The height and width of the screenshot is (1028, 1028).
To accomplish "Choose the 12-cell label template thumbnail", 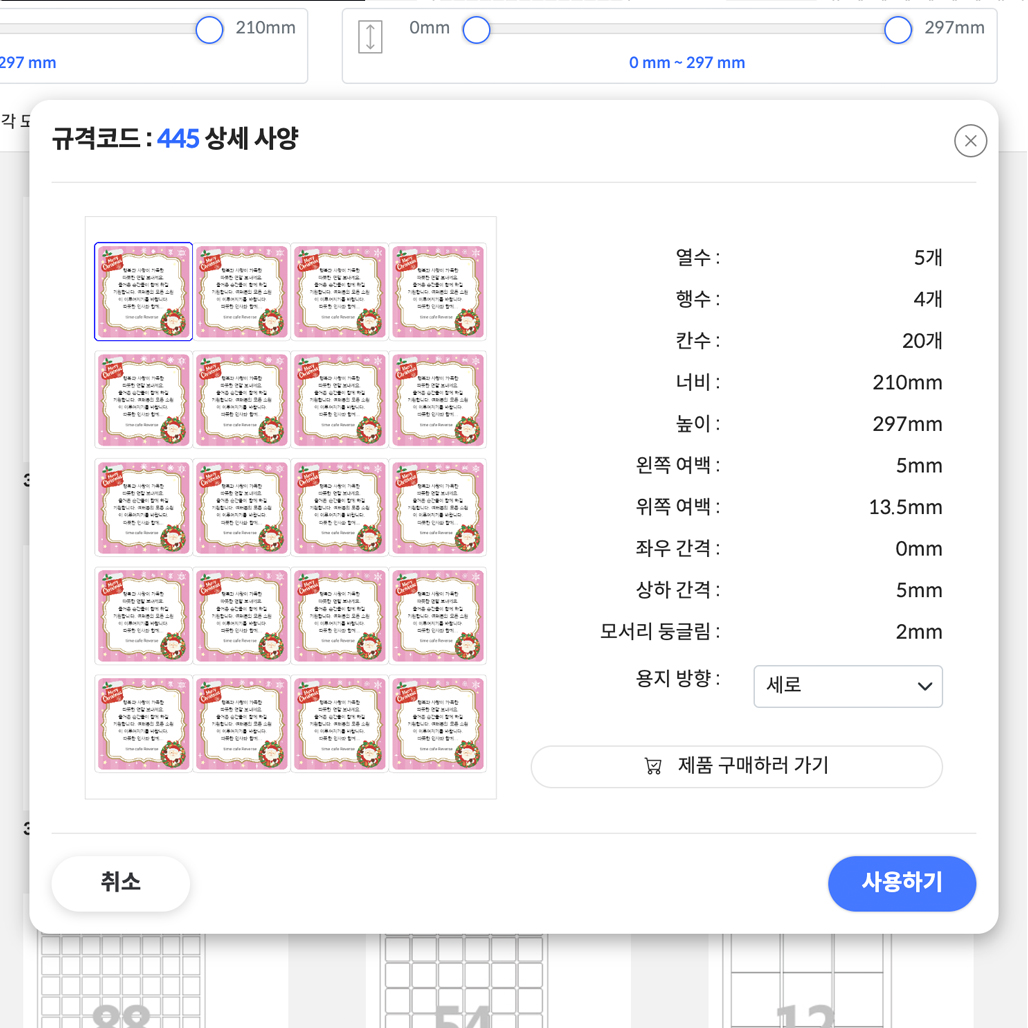I will point(806,981).
